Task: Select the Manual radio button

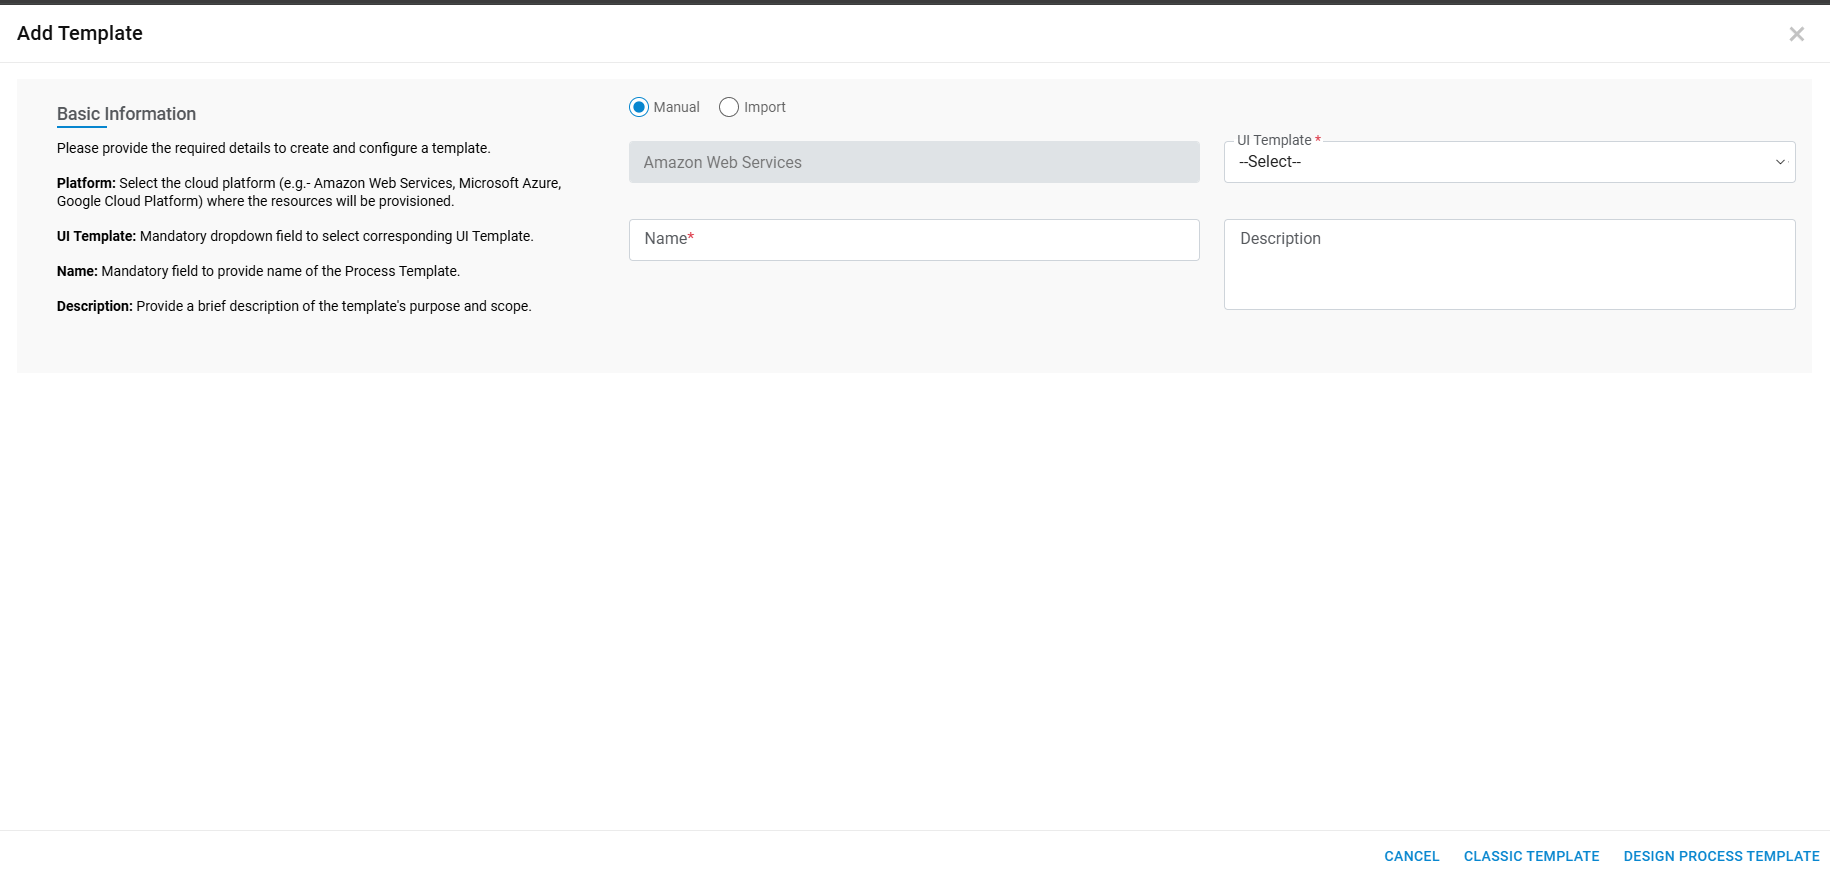Action: pyautogui.click(x=639, y=107)
